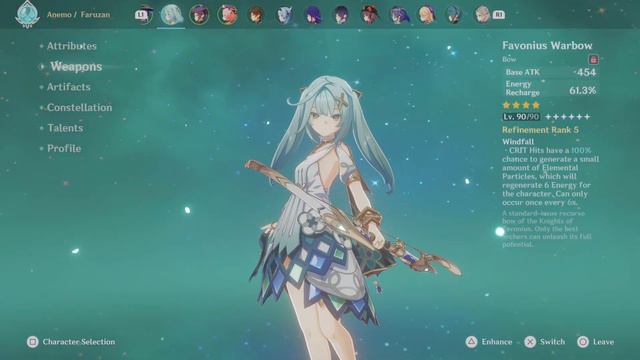
Task: Click the Switch label
Action: (552, 342)
